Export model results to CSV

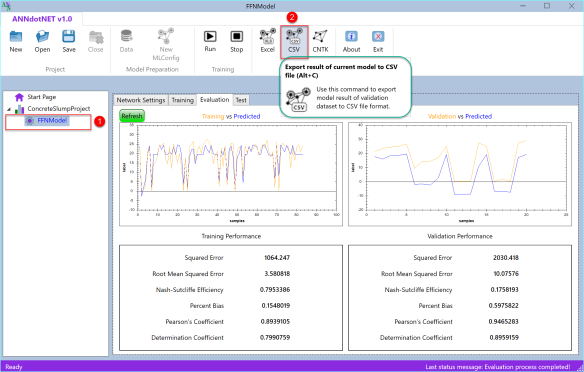(294, 42)
